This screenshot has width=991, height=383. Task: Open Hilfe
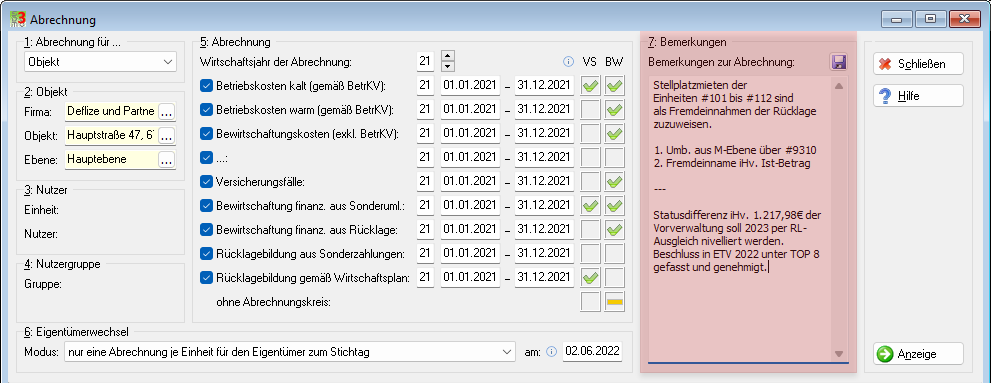918,96
